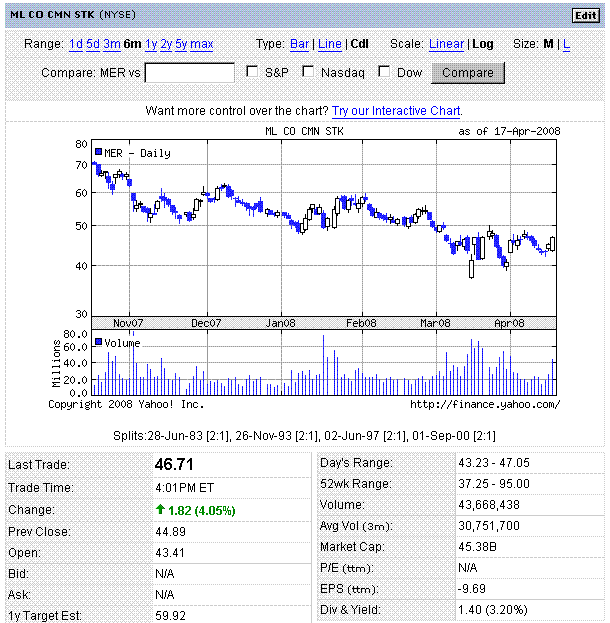Switch chart range to 1y

click(x=151, y=44)
